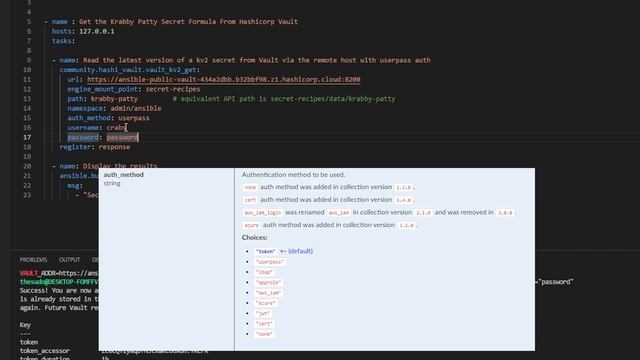Click the value 'secret-recipes' in the editor
This screenshot has width=640, height=360.
[x=173, y=89]
